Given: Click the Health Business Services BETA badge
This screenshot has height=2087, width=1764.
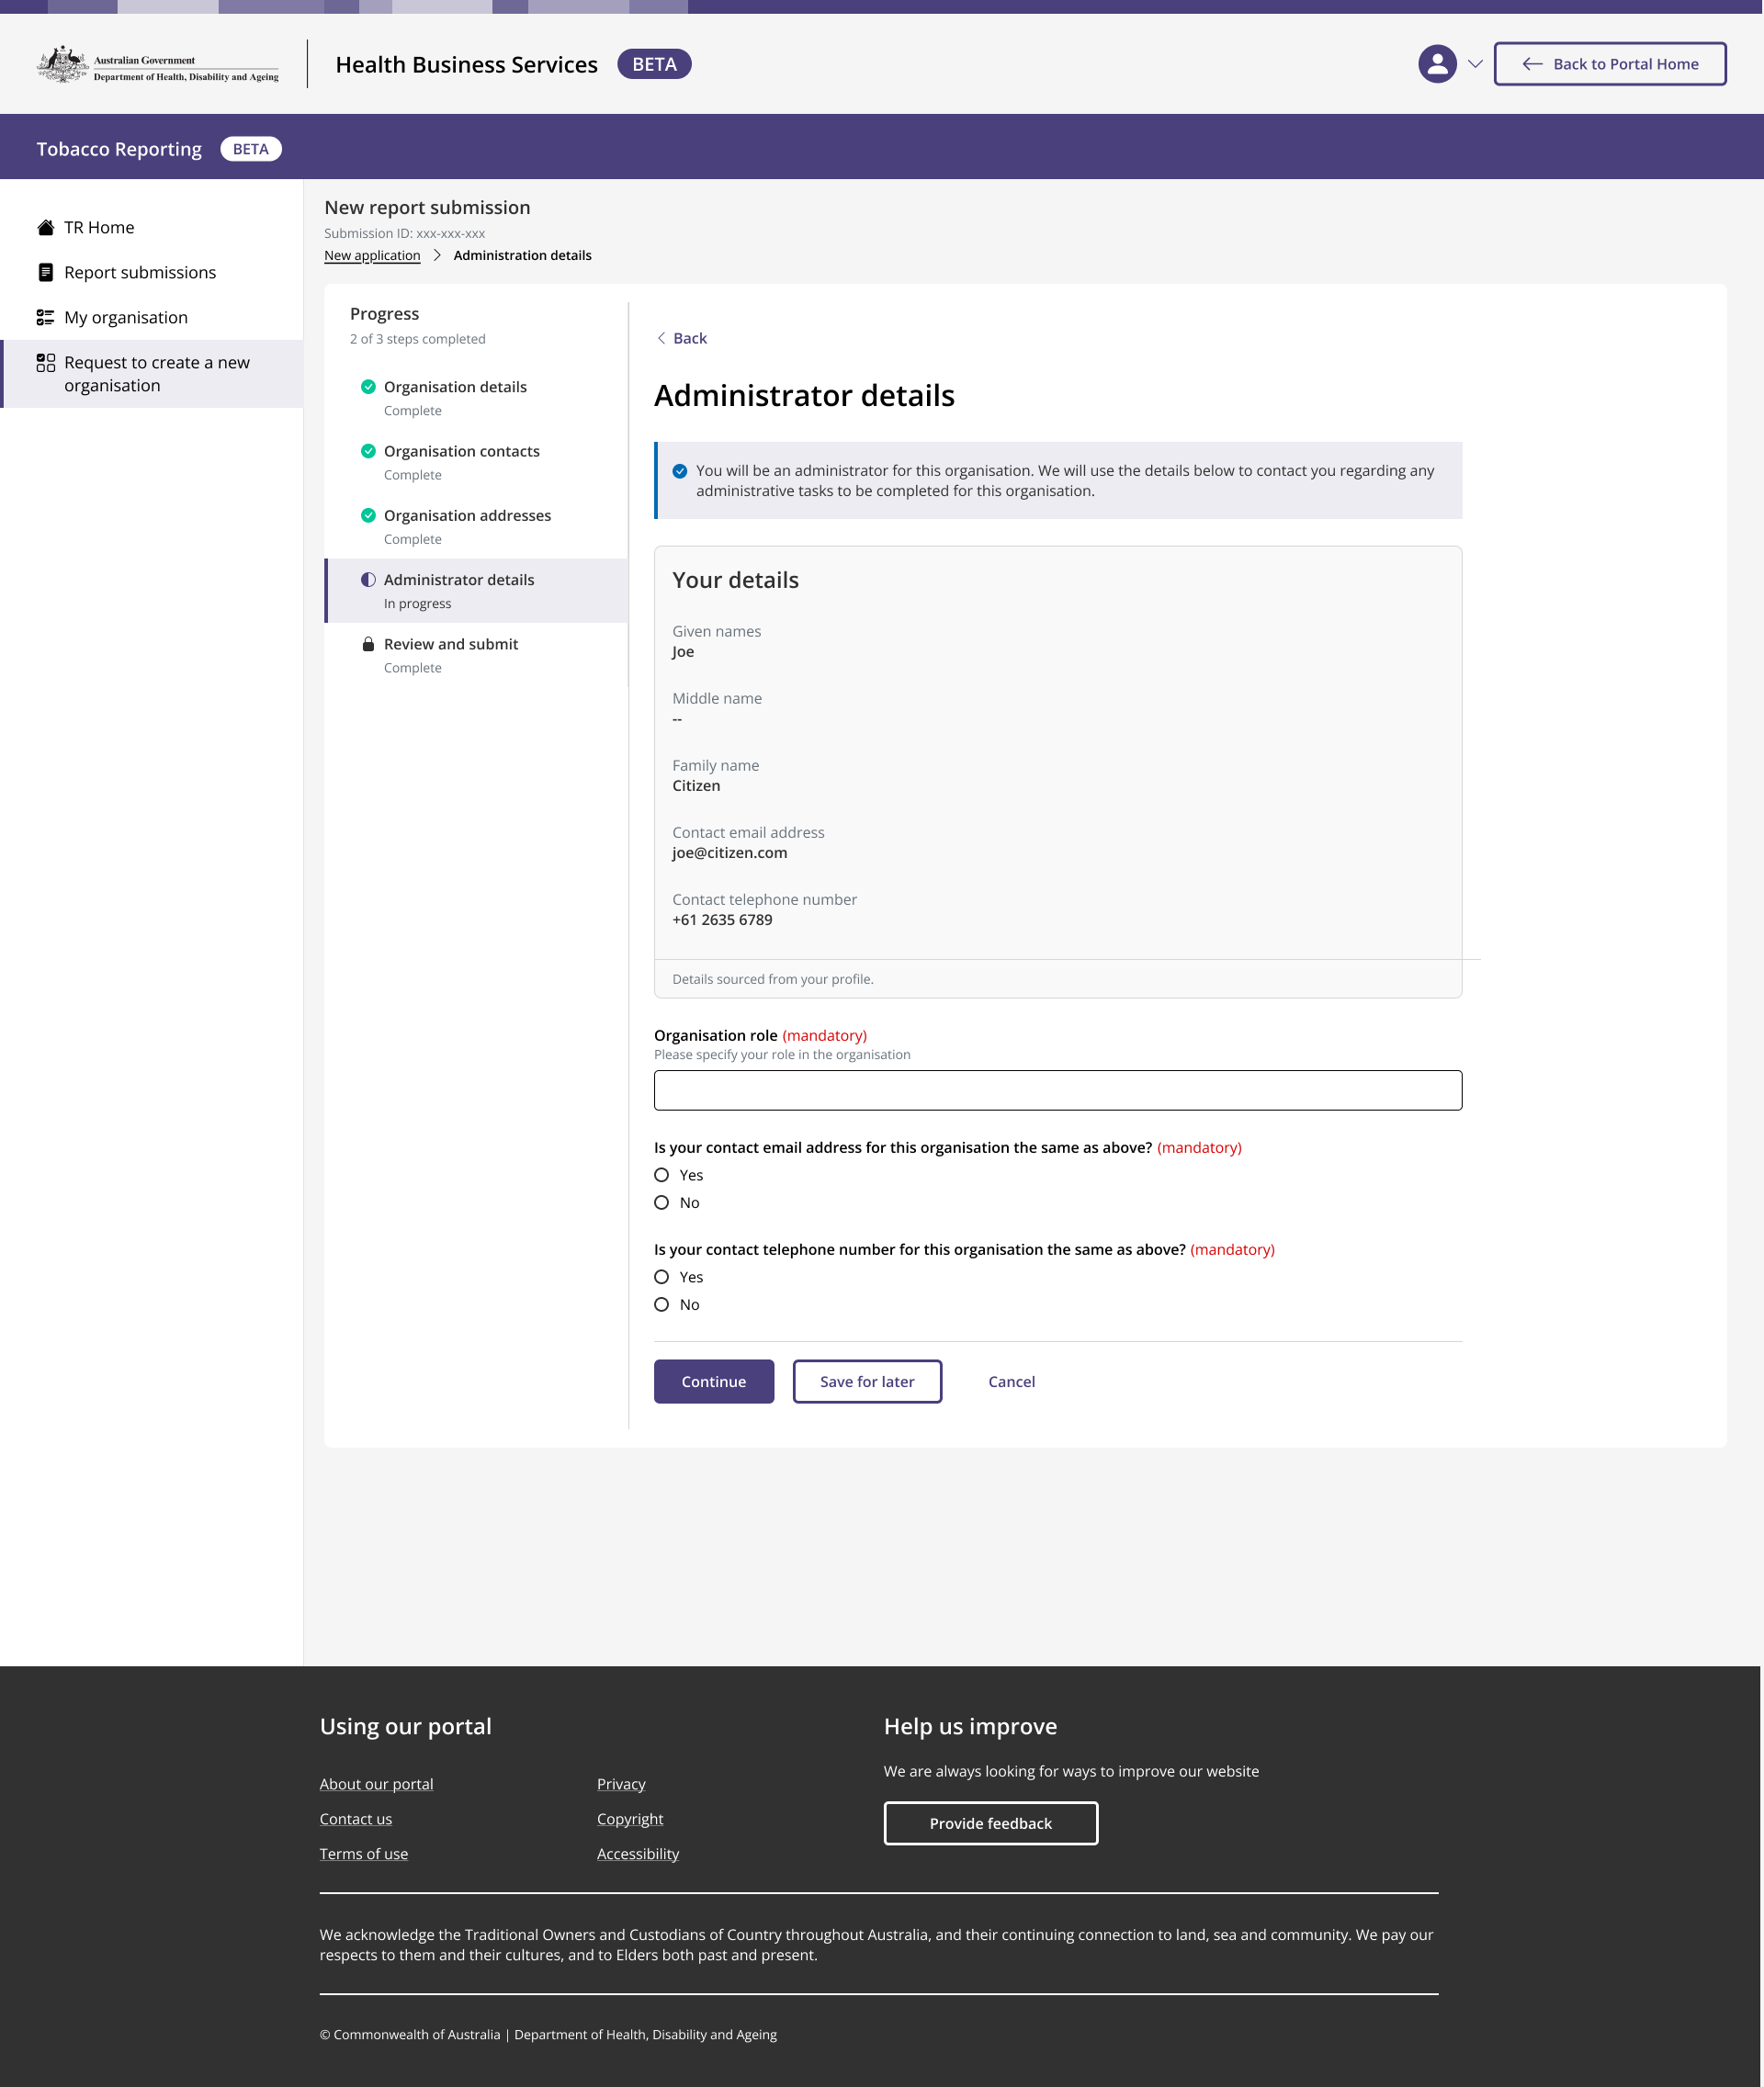Looking at the screenshot, I should (654, 64).
